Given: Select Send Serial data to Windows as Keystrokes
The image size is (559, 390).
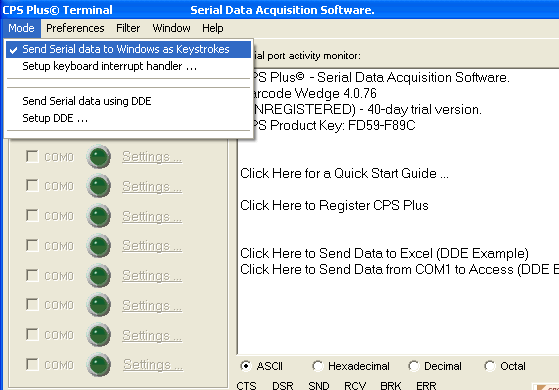Looking at the screenshot, I should [128, 49].
